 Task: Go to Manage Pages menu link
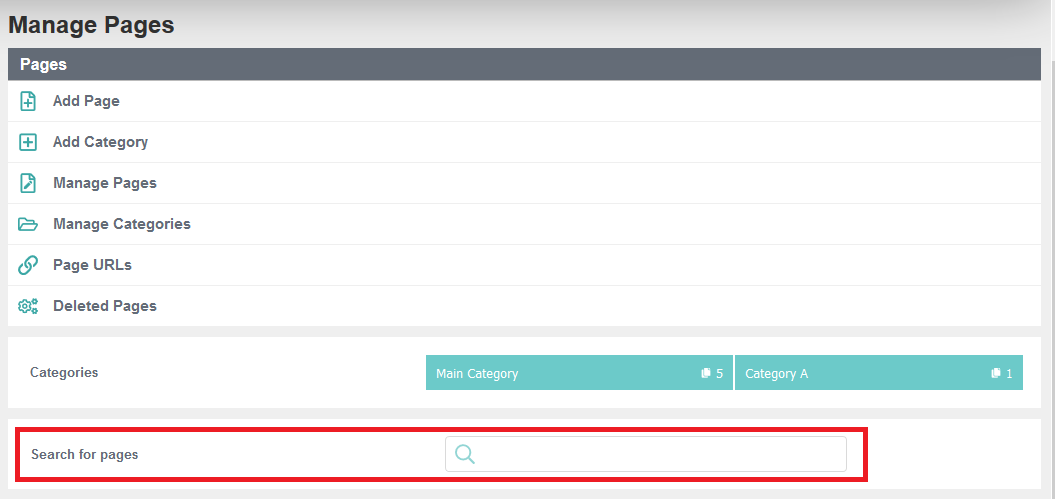pos(105,184)
